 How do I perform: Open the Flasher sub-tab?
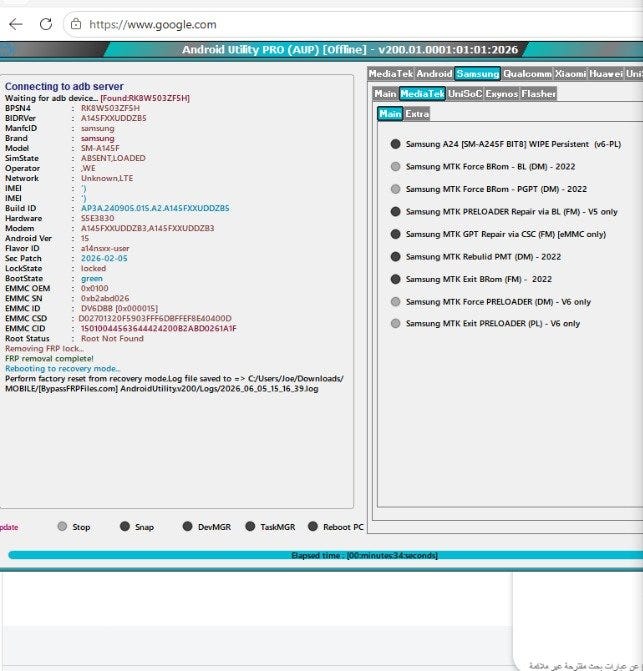pyautogui.click(x=538, y=94)
